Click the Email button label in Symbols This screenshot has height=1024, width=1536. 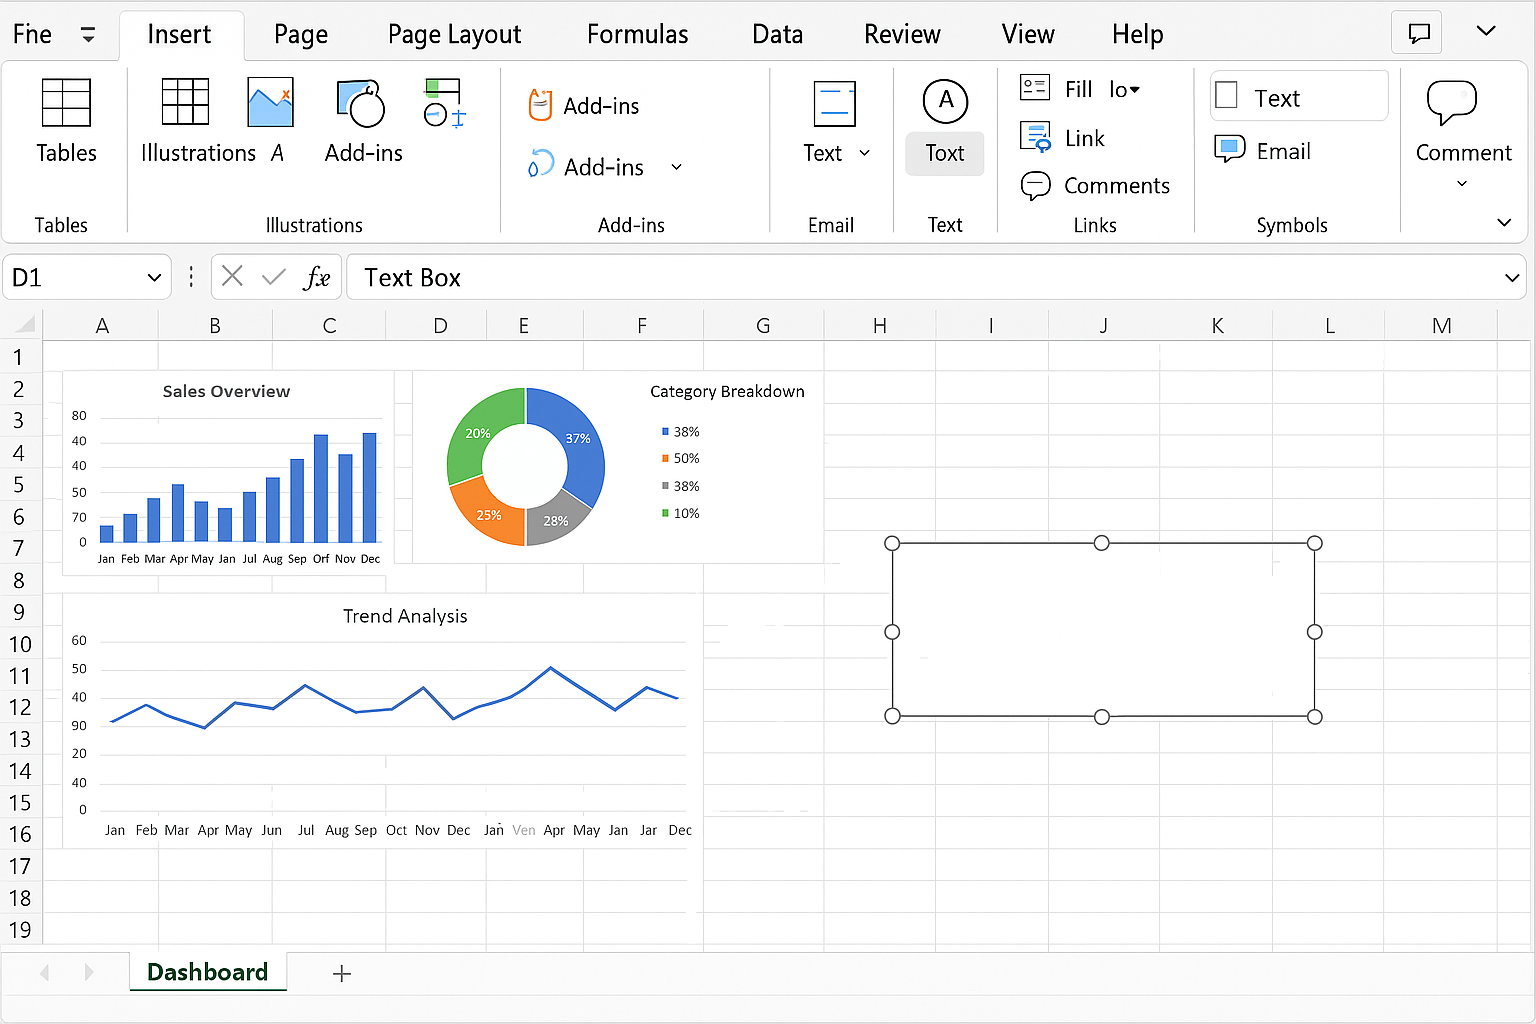pyautogui.click(x=1284, y=151)
